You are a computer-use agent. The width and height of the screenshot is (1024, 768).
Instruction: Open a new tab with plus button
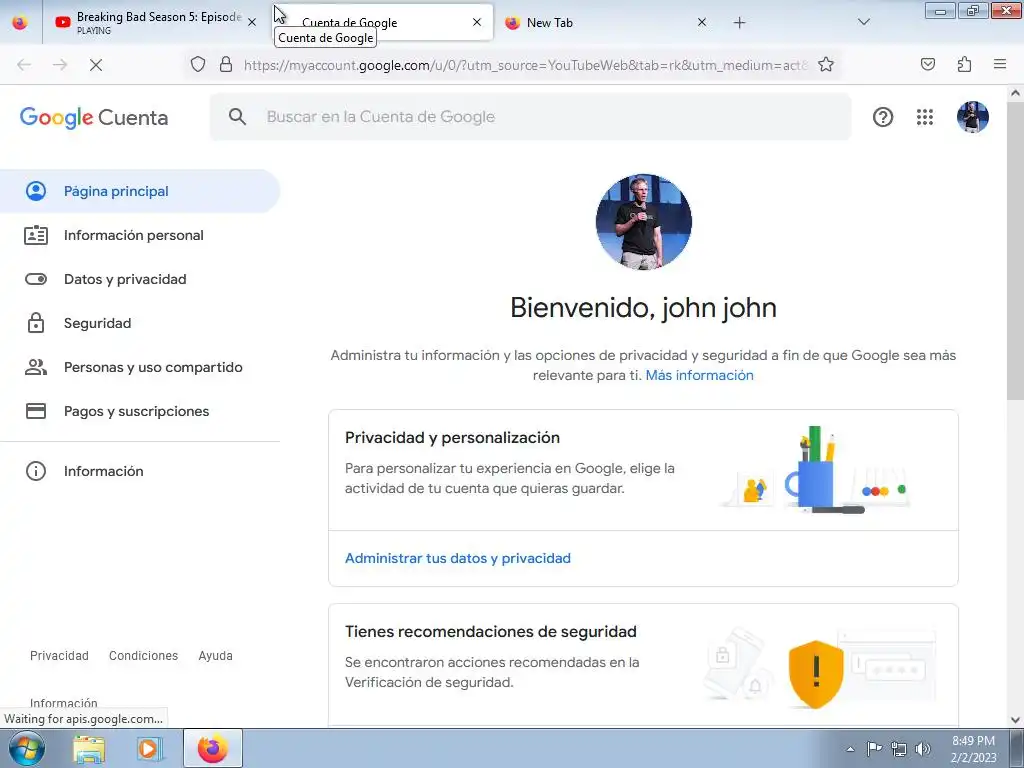click(739, 23)
